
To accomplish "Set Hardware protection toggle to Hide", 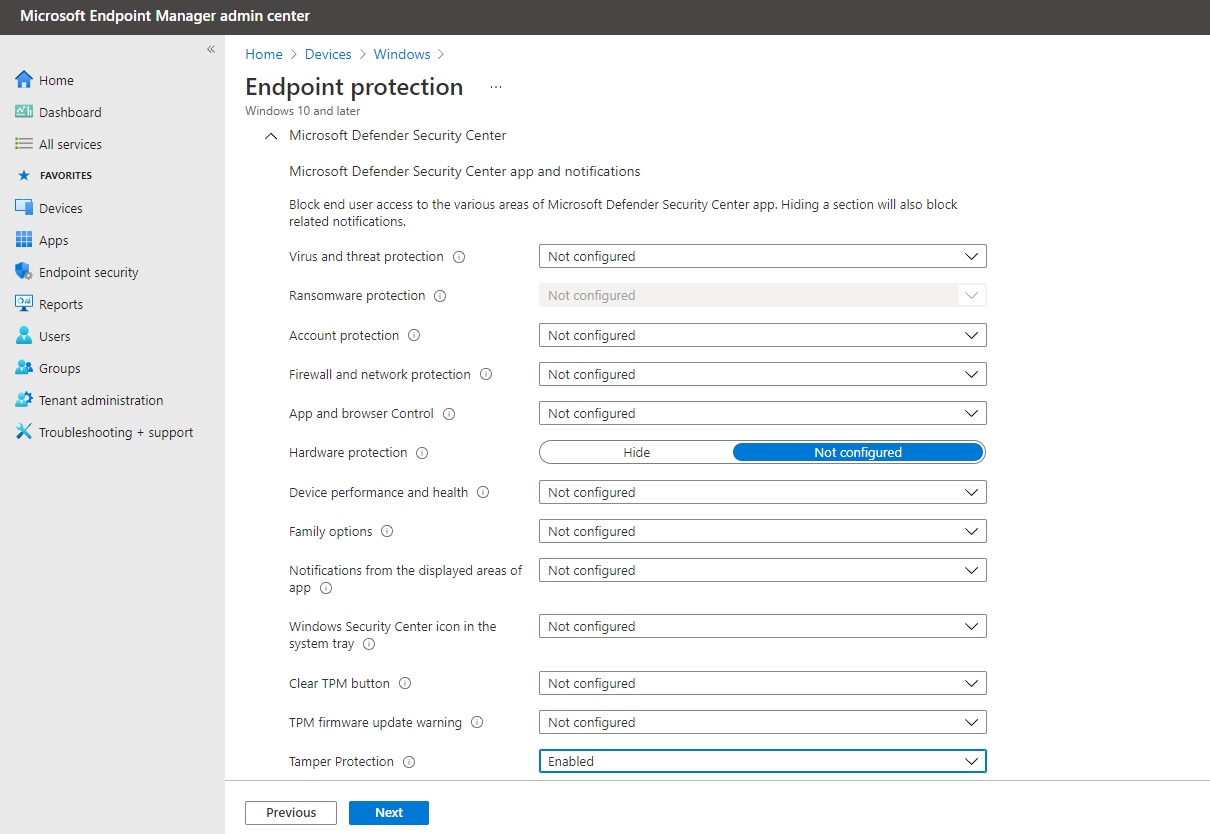I will point(637,452).
